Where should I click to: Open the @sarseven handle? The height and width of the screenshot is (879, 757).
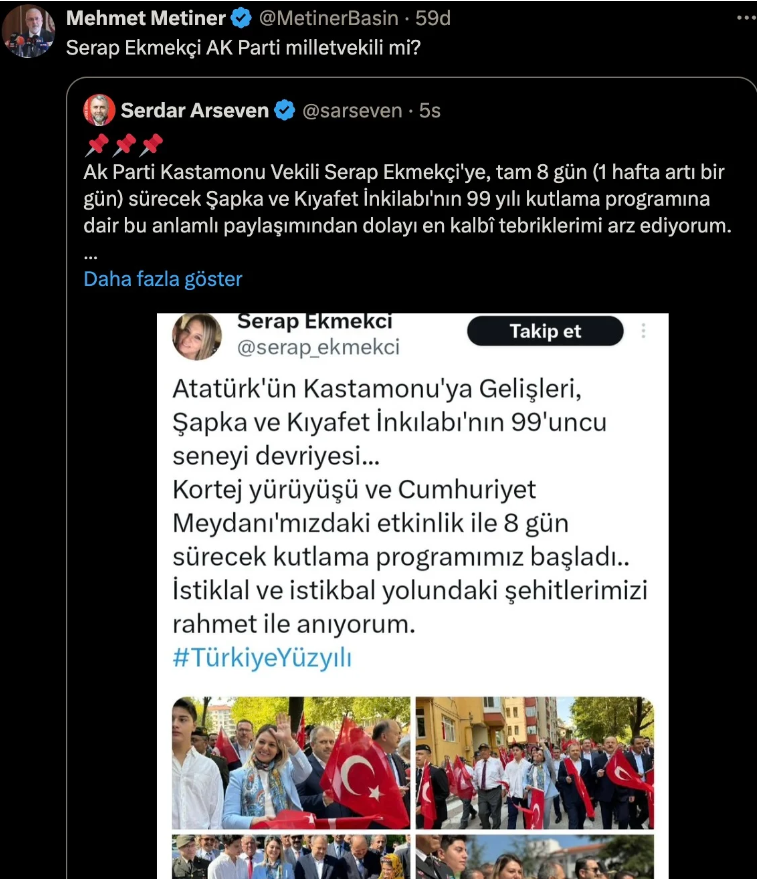tap(352, 110)
